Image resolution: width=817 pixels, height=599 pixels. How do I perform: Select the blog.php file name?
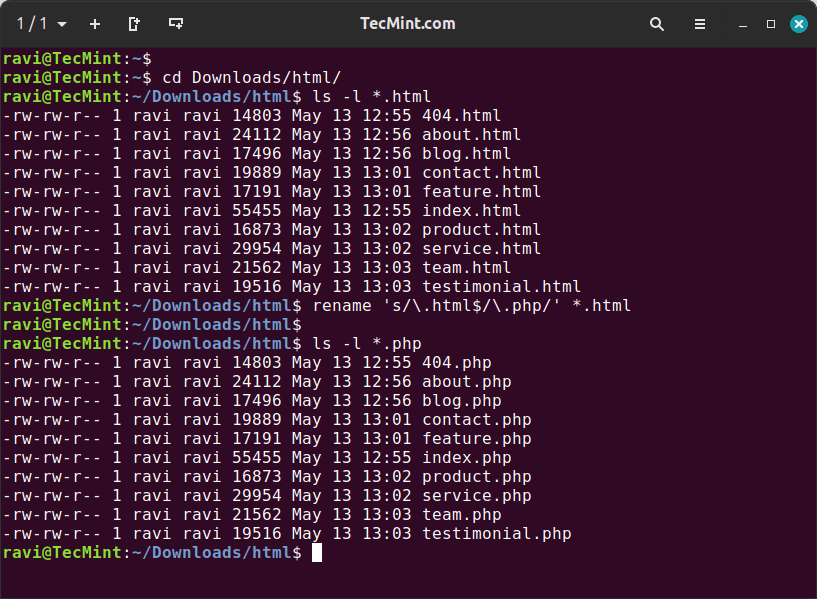pyautogui.click(x=462, y=401)
